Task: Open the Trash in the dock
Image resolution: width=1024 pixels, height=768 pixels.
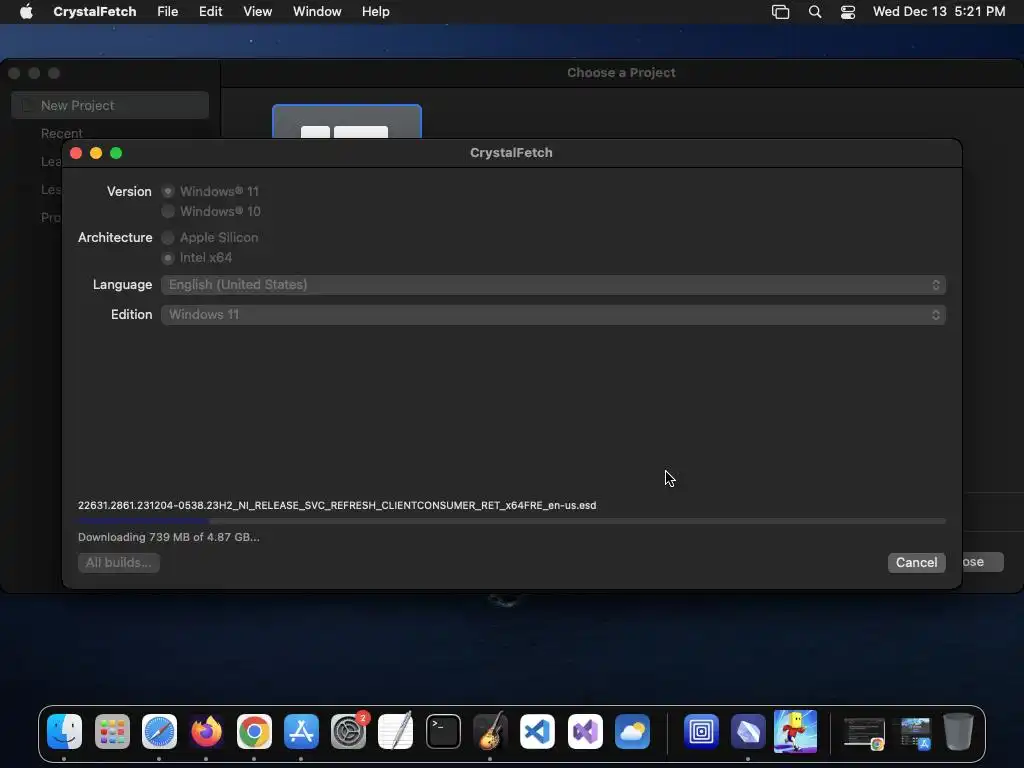Action: pyautogui.click(x=958, y=731)
